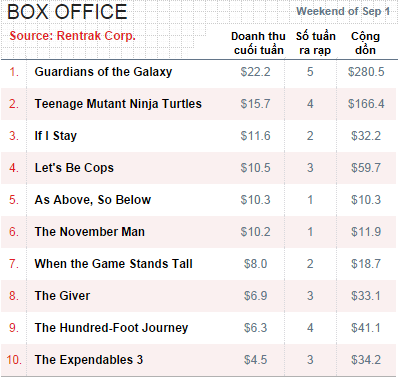Click the $280.5 cumulative total value

pos(366,72)
